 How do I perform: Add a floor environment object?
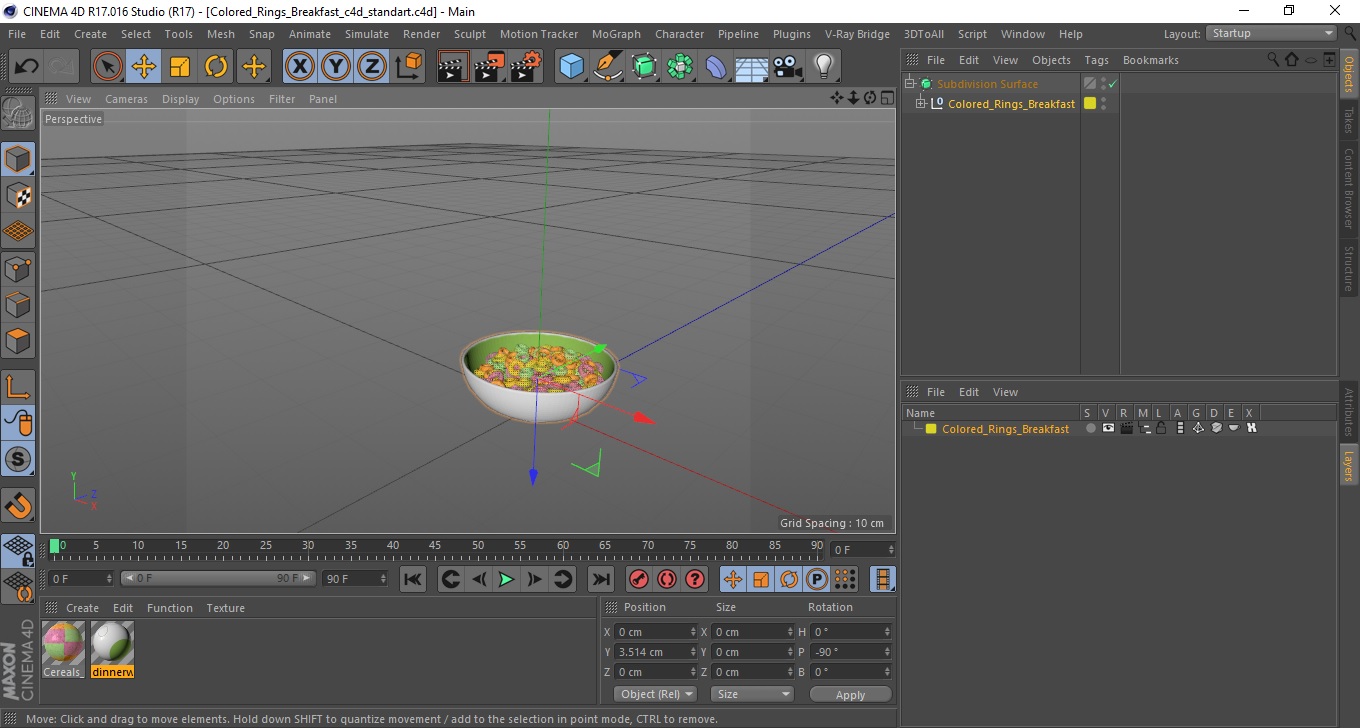click(752, 67)
